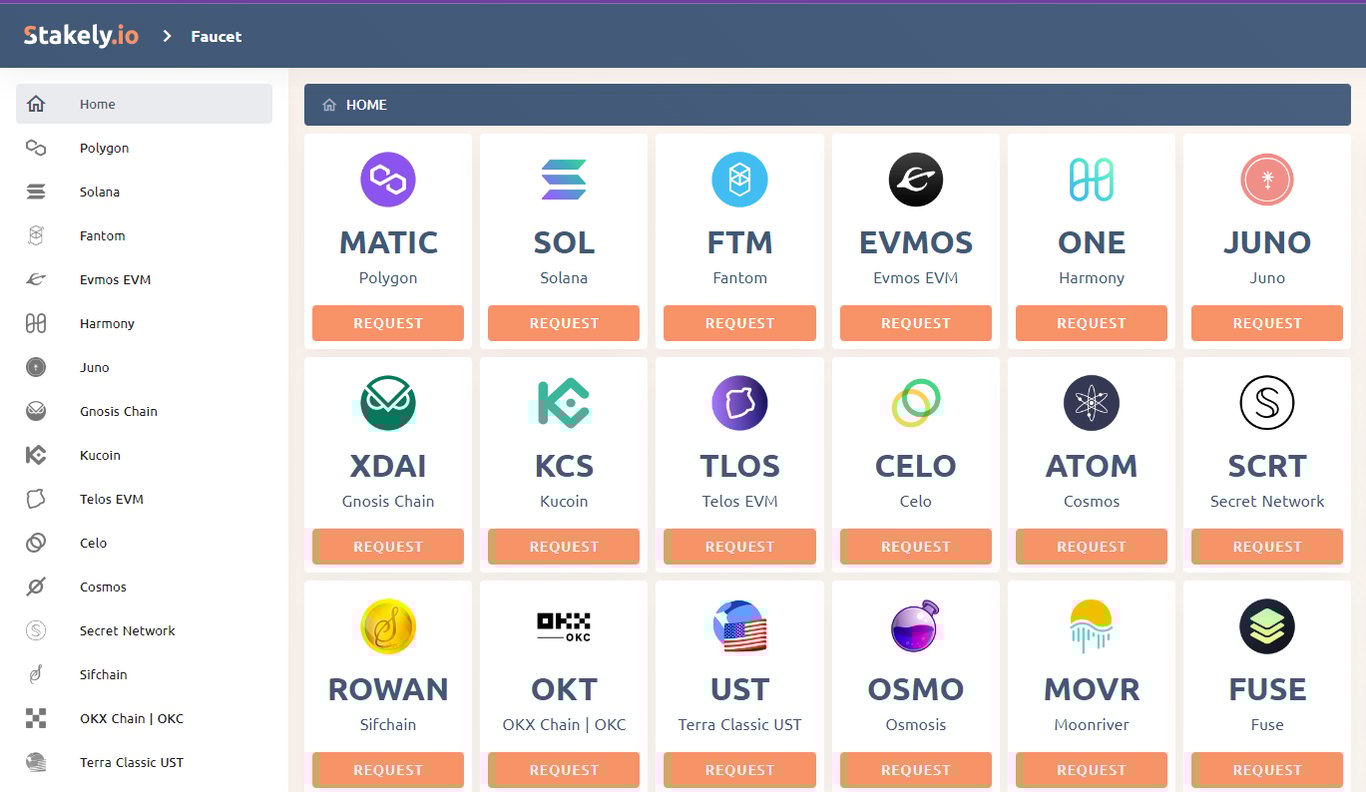This screenshot has width=1366, height=792.
Task: Click the Telos EVM sidebar icon
Action: (36, 499)
